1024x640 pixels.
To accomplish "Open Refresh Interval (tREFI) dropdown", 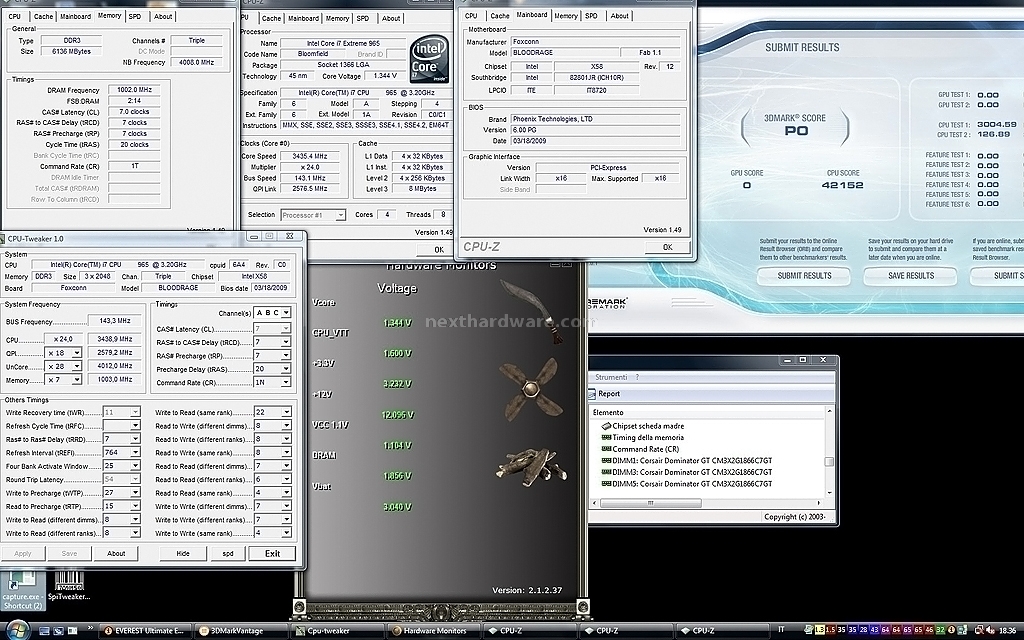I will 135,453.
